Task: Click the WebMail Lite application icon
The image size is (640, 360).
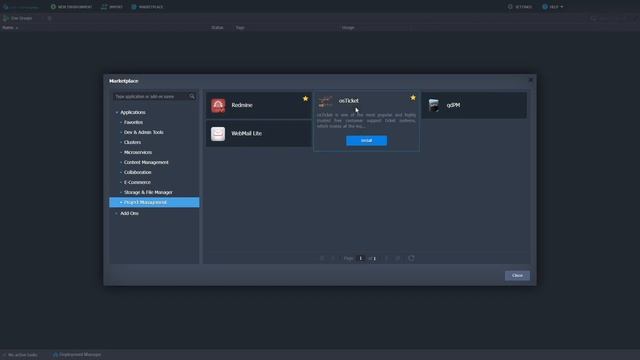Action: coord(218,133)
